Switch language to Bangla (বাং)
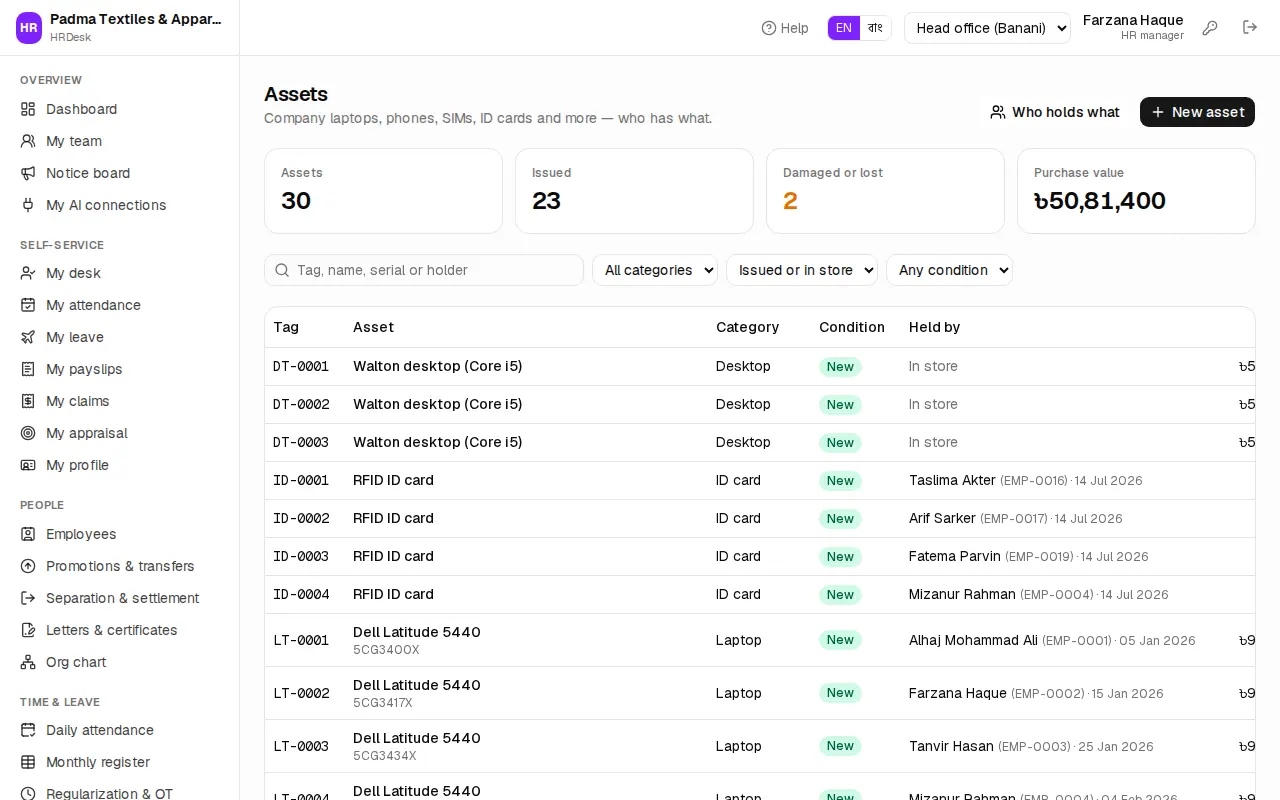 876,28
